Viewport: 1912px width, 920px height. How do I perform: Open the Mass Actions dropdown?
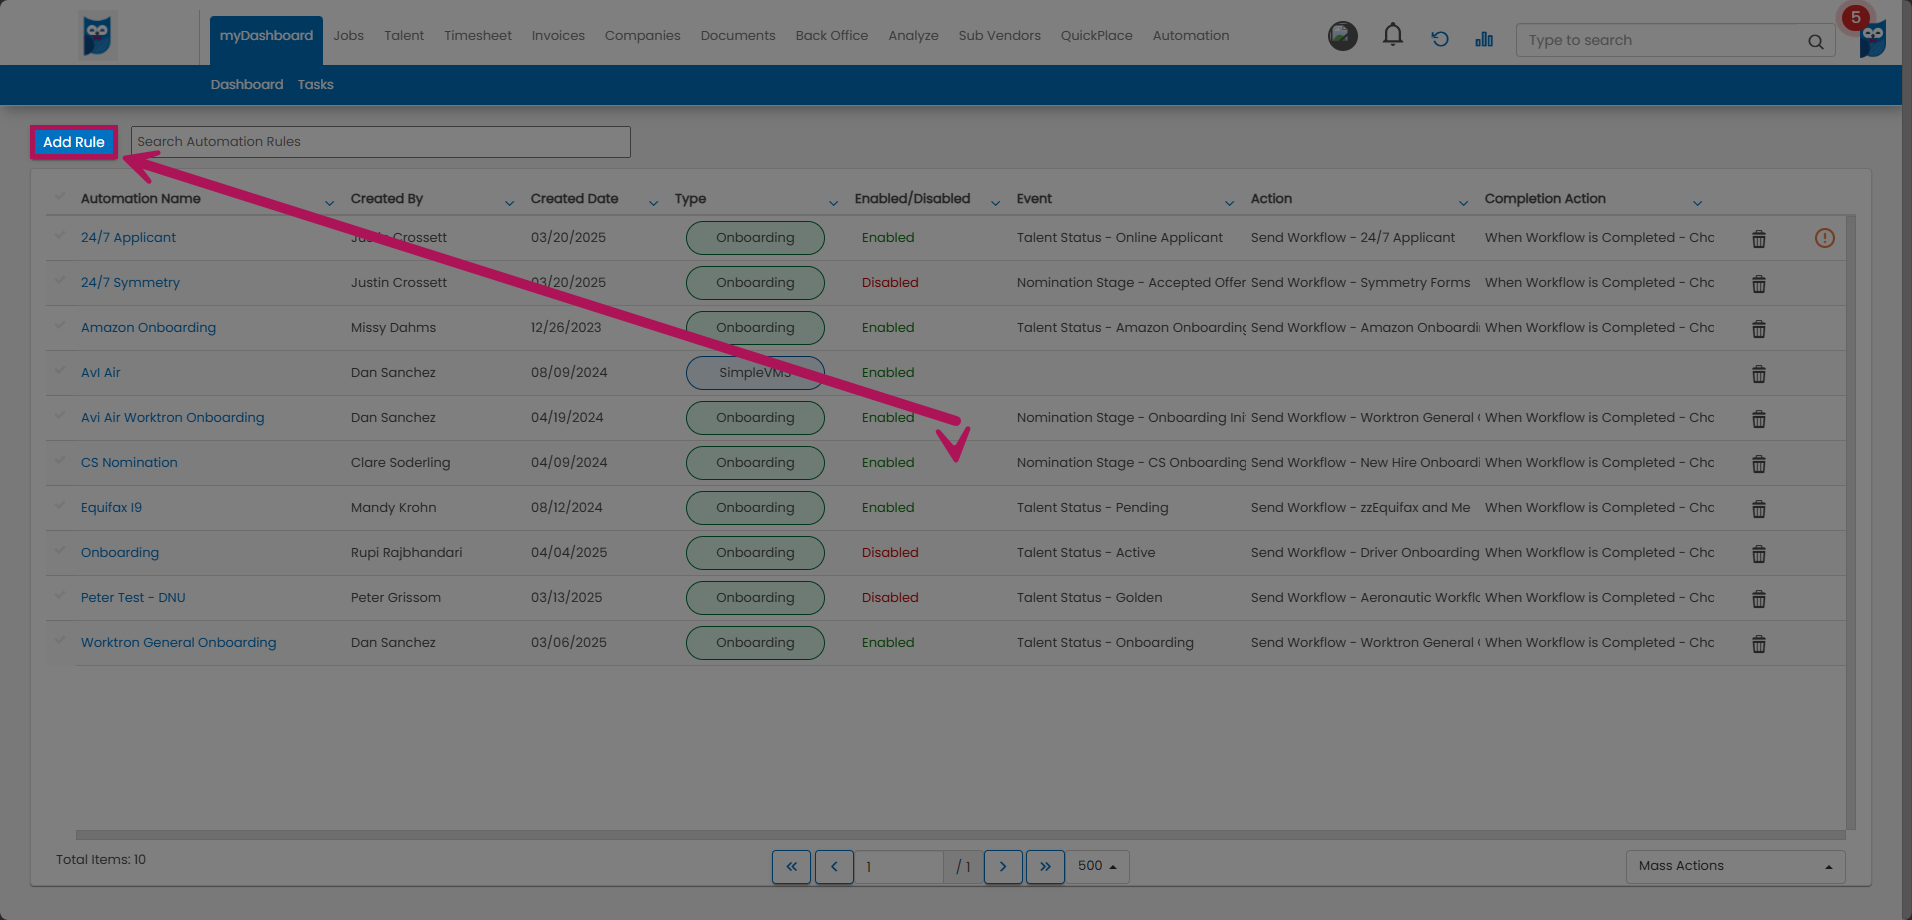1735,866
